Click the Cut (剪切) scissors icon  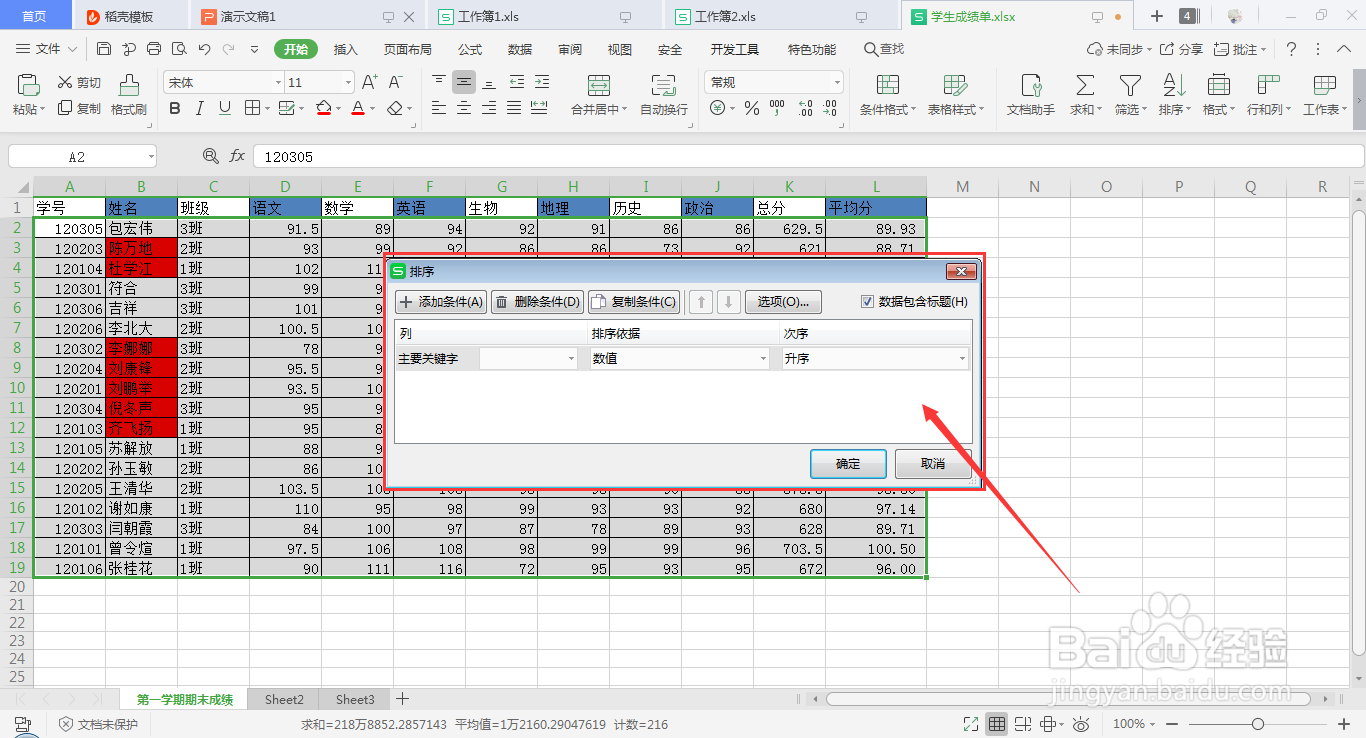(65, 83)
